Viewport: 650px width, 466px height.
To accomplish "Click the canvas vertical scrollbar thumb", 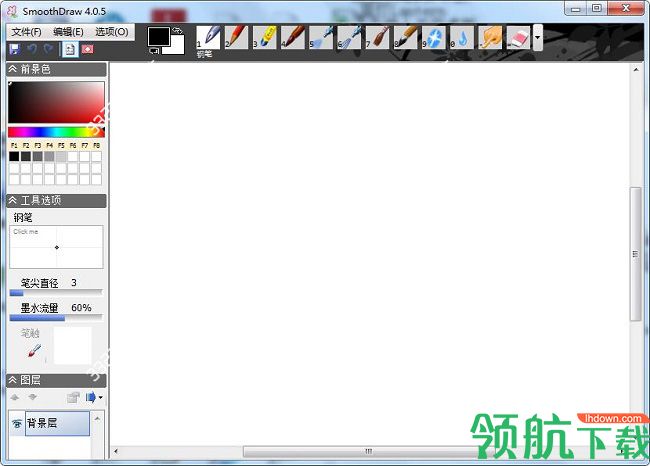I will (x=635, y=254).
